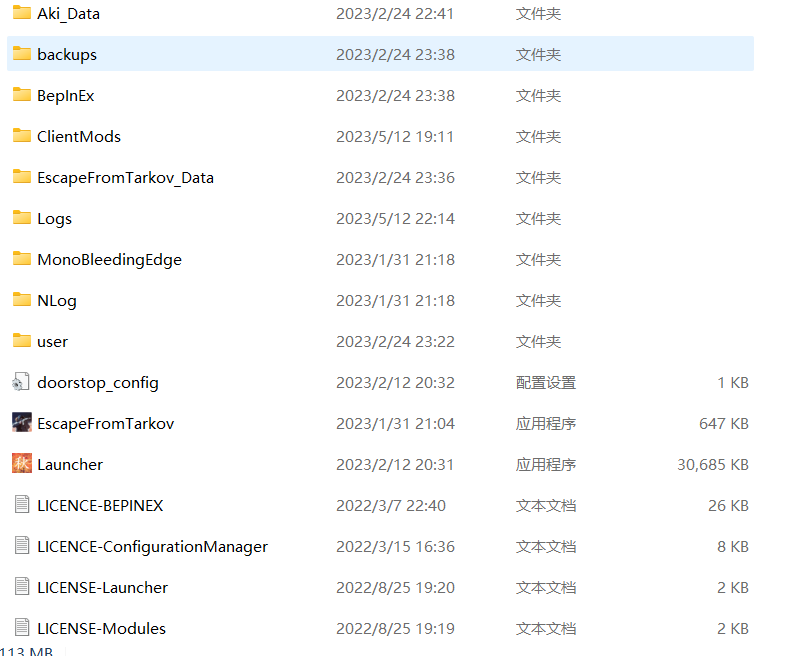The image size is (802, 656).
Task: Click the user folder icon
Action: tap(22, 341)
